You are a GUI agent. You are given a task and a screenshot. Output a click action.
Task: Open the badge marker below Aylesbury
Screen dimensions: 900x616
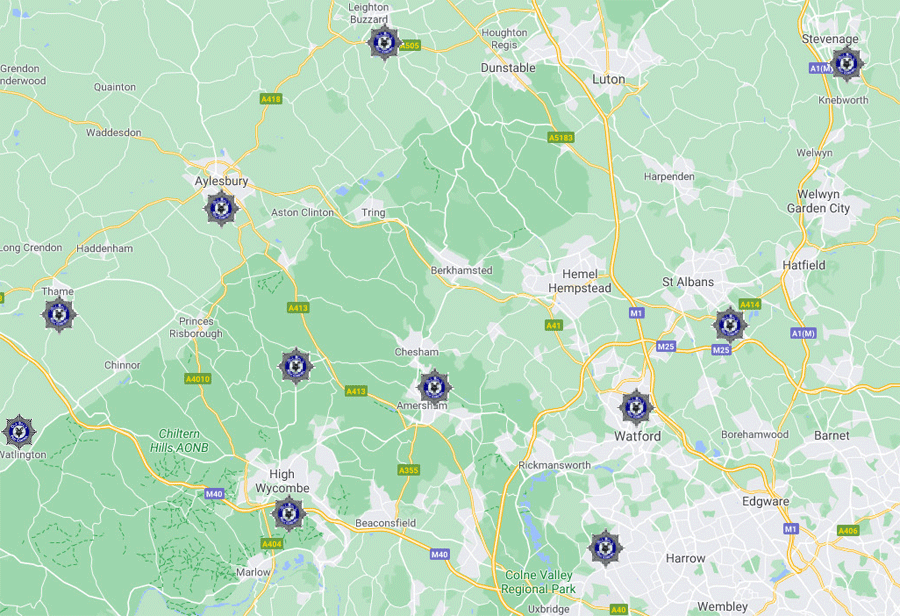[x=221, y=208]
